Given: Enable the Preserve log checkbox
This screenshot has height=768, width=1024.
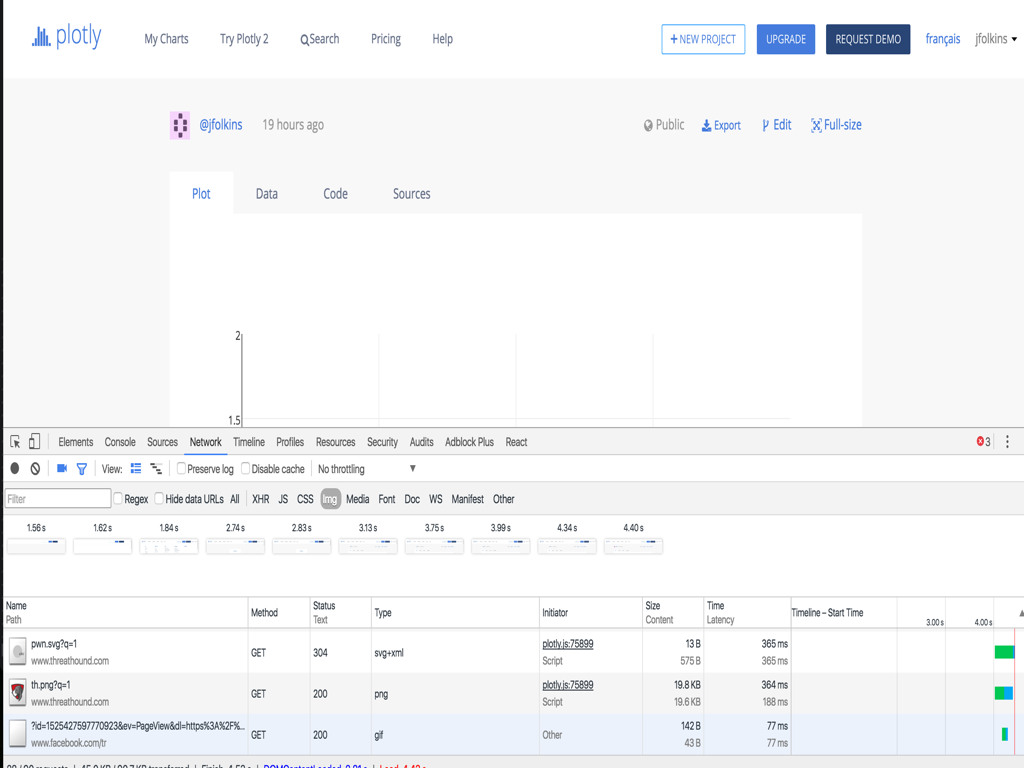Looking at the screenshot, I should coord(182,469).
